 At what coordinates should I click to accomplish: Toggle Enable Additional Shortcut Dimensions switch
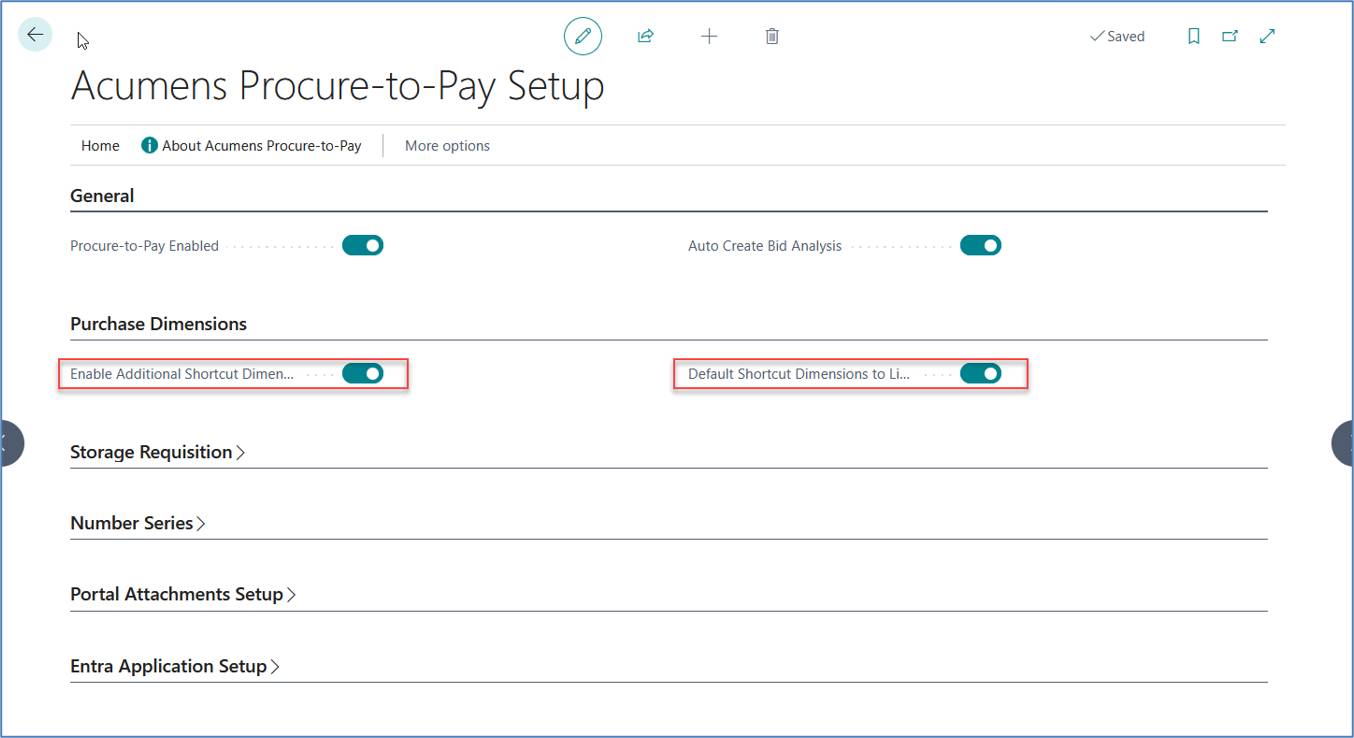pyautogui.click(x=363, y=373)
